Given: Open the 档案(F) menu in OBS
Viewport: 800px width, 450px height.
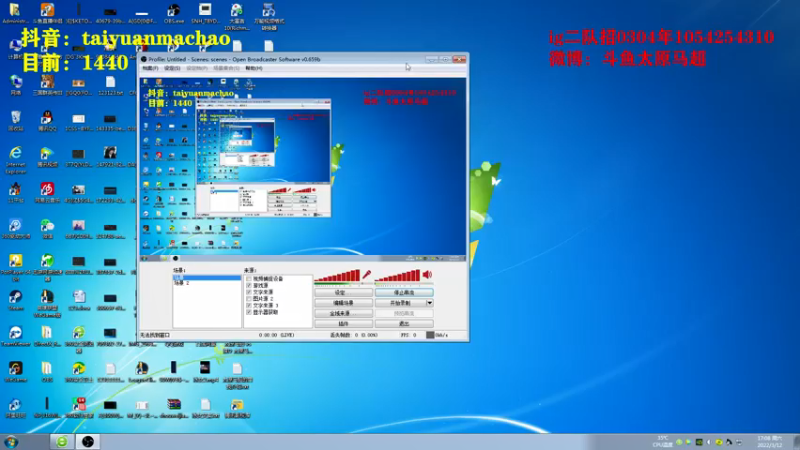Looking at the screenshot, I should coord(151,68).
